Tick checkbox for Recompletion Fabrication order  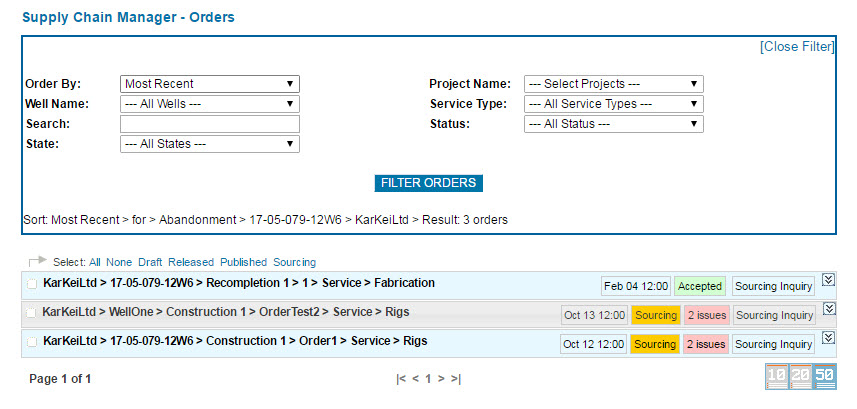point(32,285)
